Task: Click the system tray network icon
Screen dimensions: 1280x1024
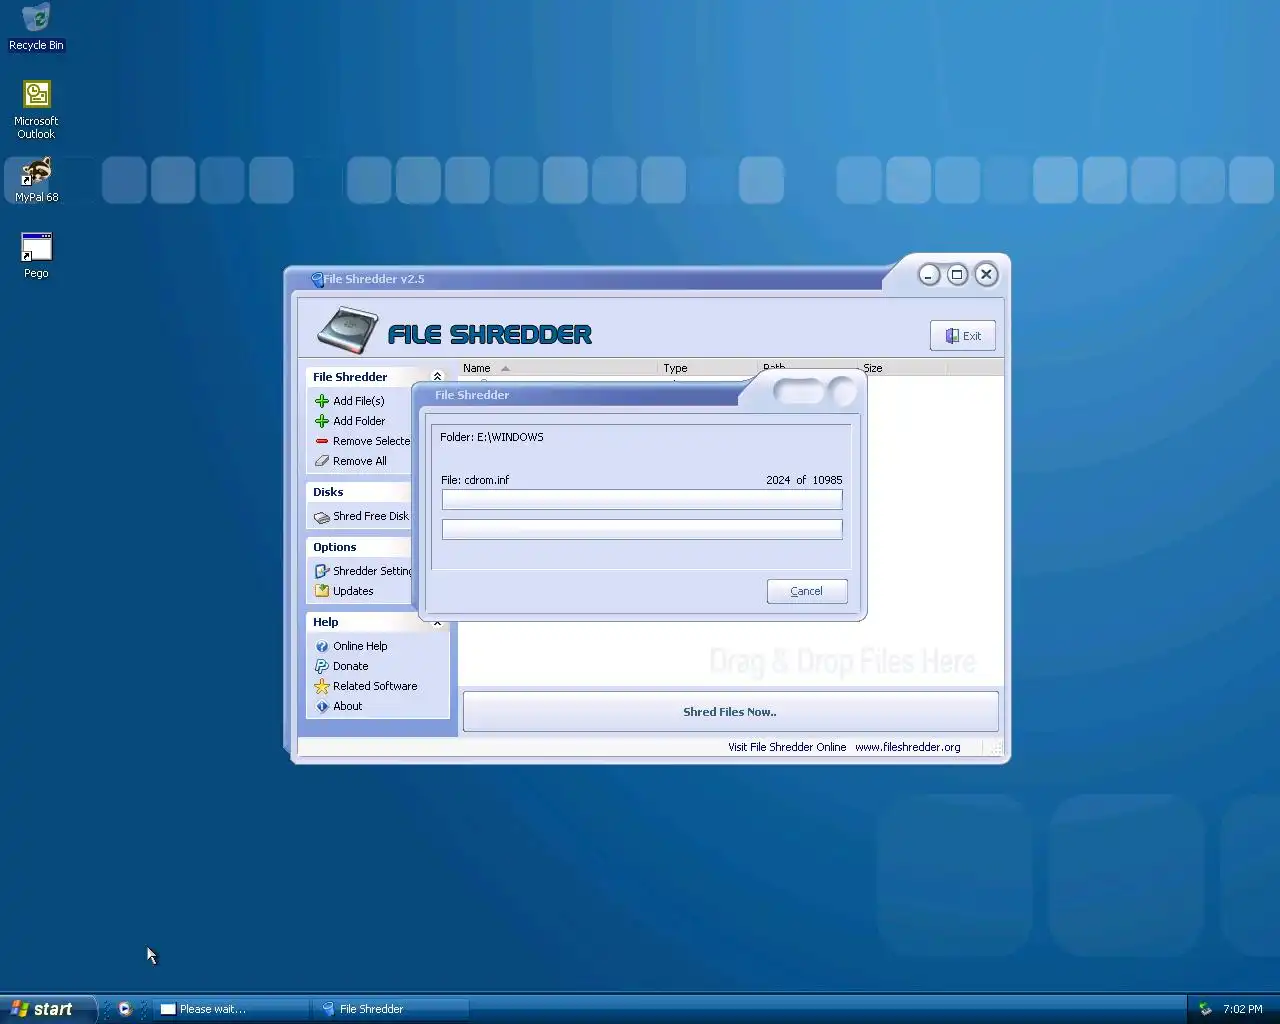Action: (1205, 1009)
